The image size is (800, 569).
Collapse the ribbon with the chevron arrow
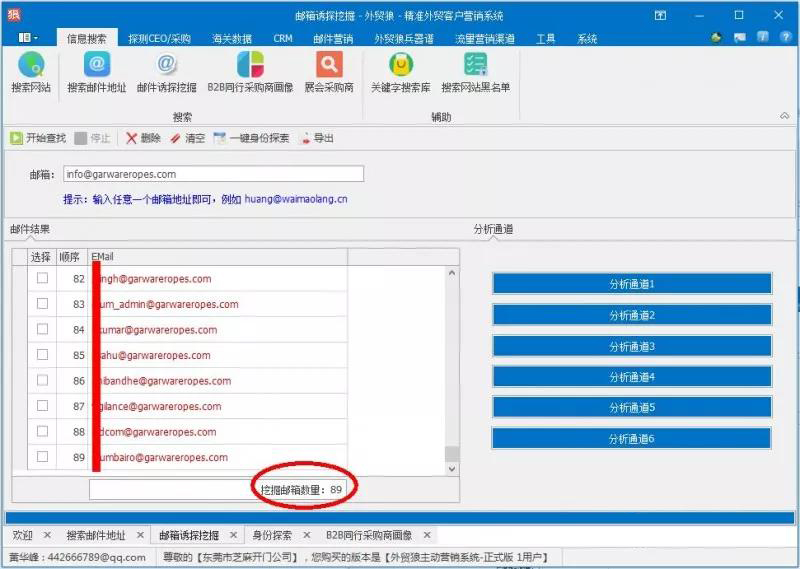784,117
